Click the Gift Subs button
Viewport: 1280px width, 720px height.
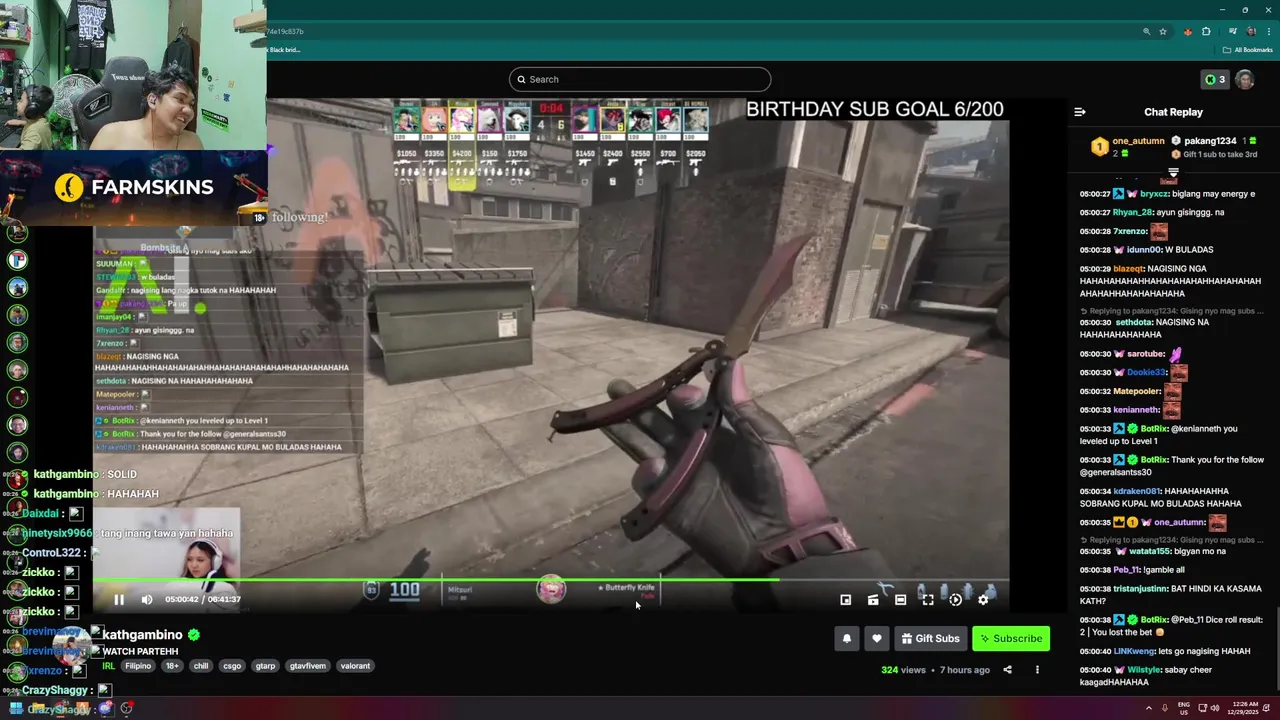tap(930, 639)
